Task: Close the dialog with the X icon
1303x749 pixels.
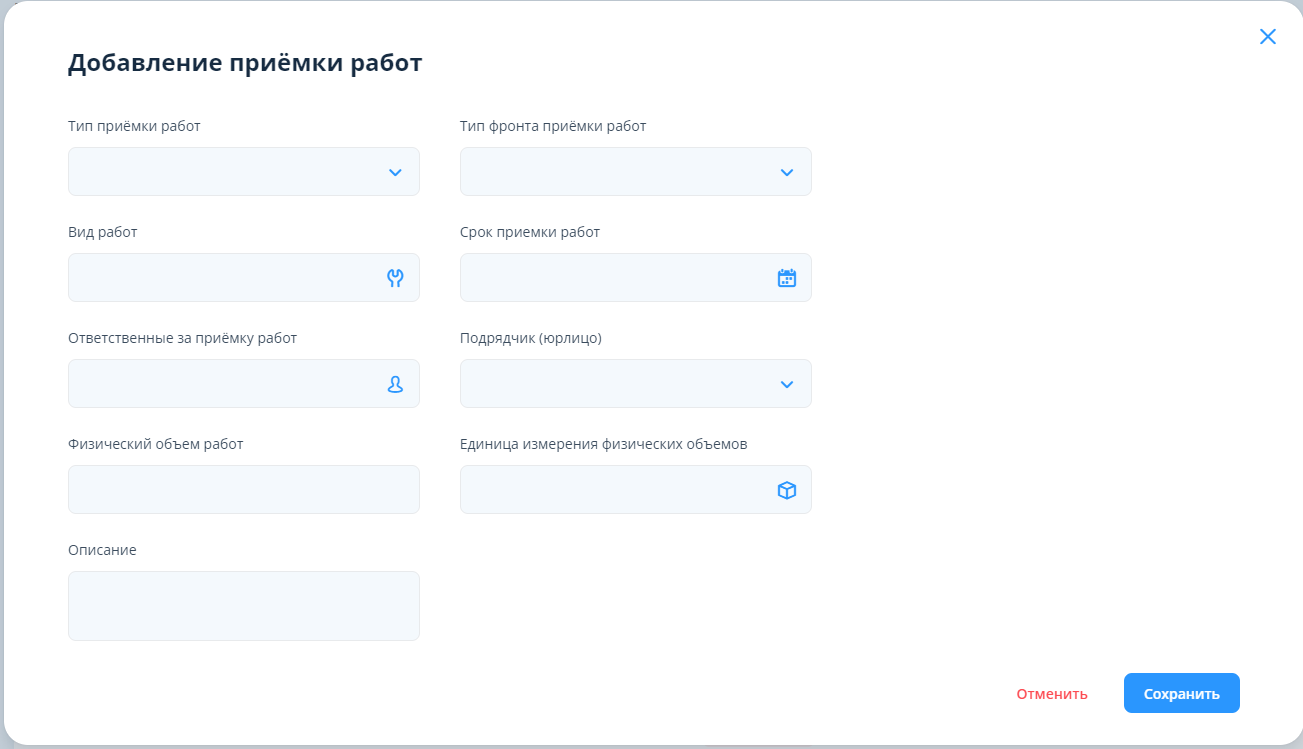Action: click(x=1268, y=37)
